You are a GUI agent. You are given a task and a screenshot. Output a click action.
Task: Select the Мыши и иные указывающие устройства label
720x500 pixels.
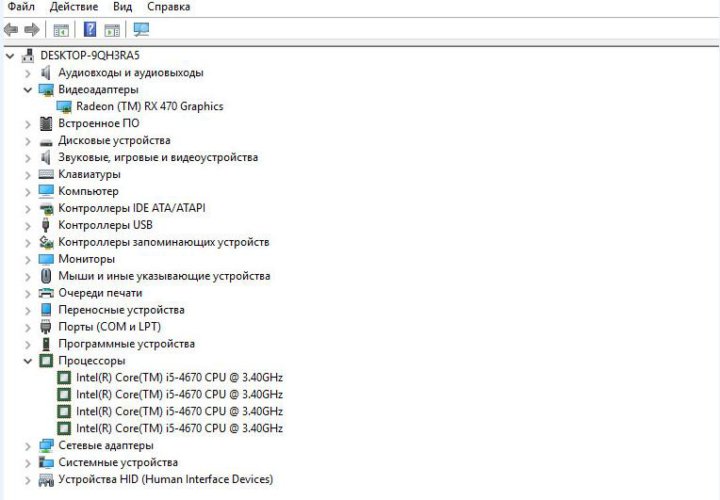(x=164, y=276)
